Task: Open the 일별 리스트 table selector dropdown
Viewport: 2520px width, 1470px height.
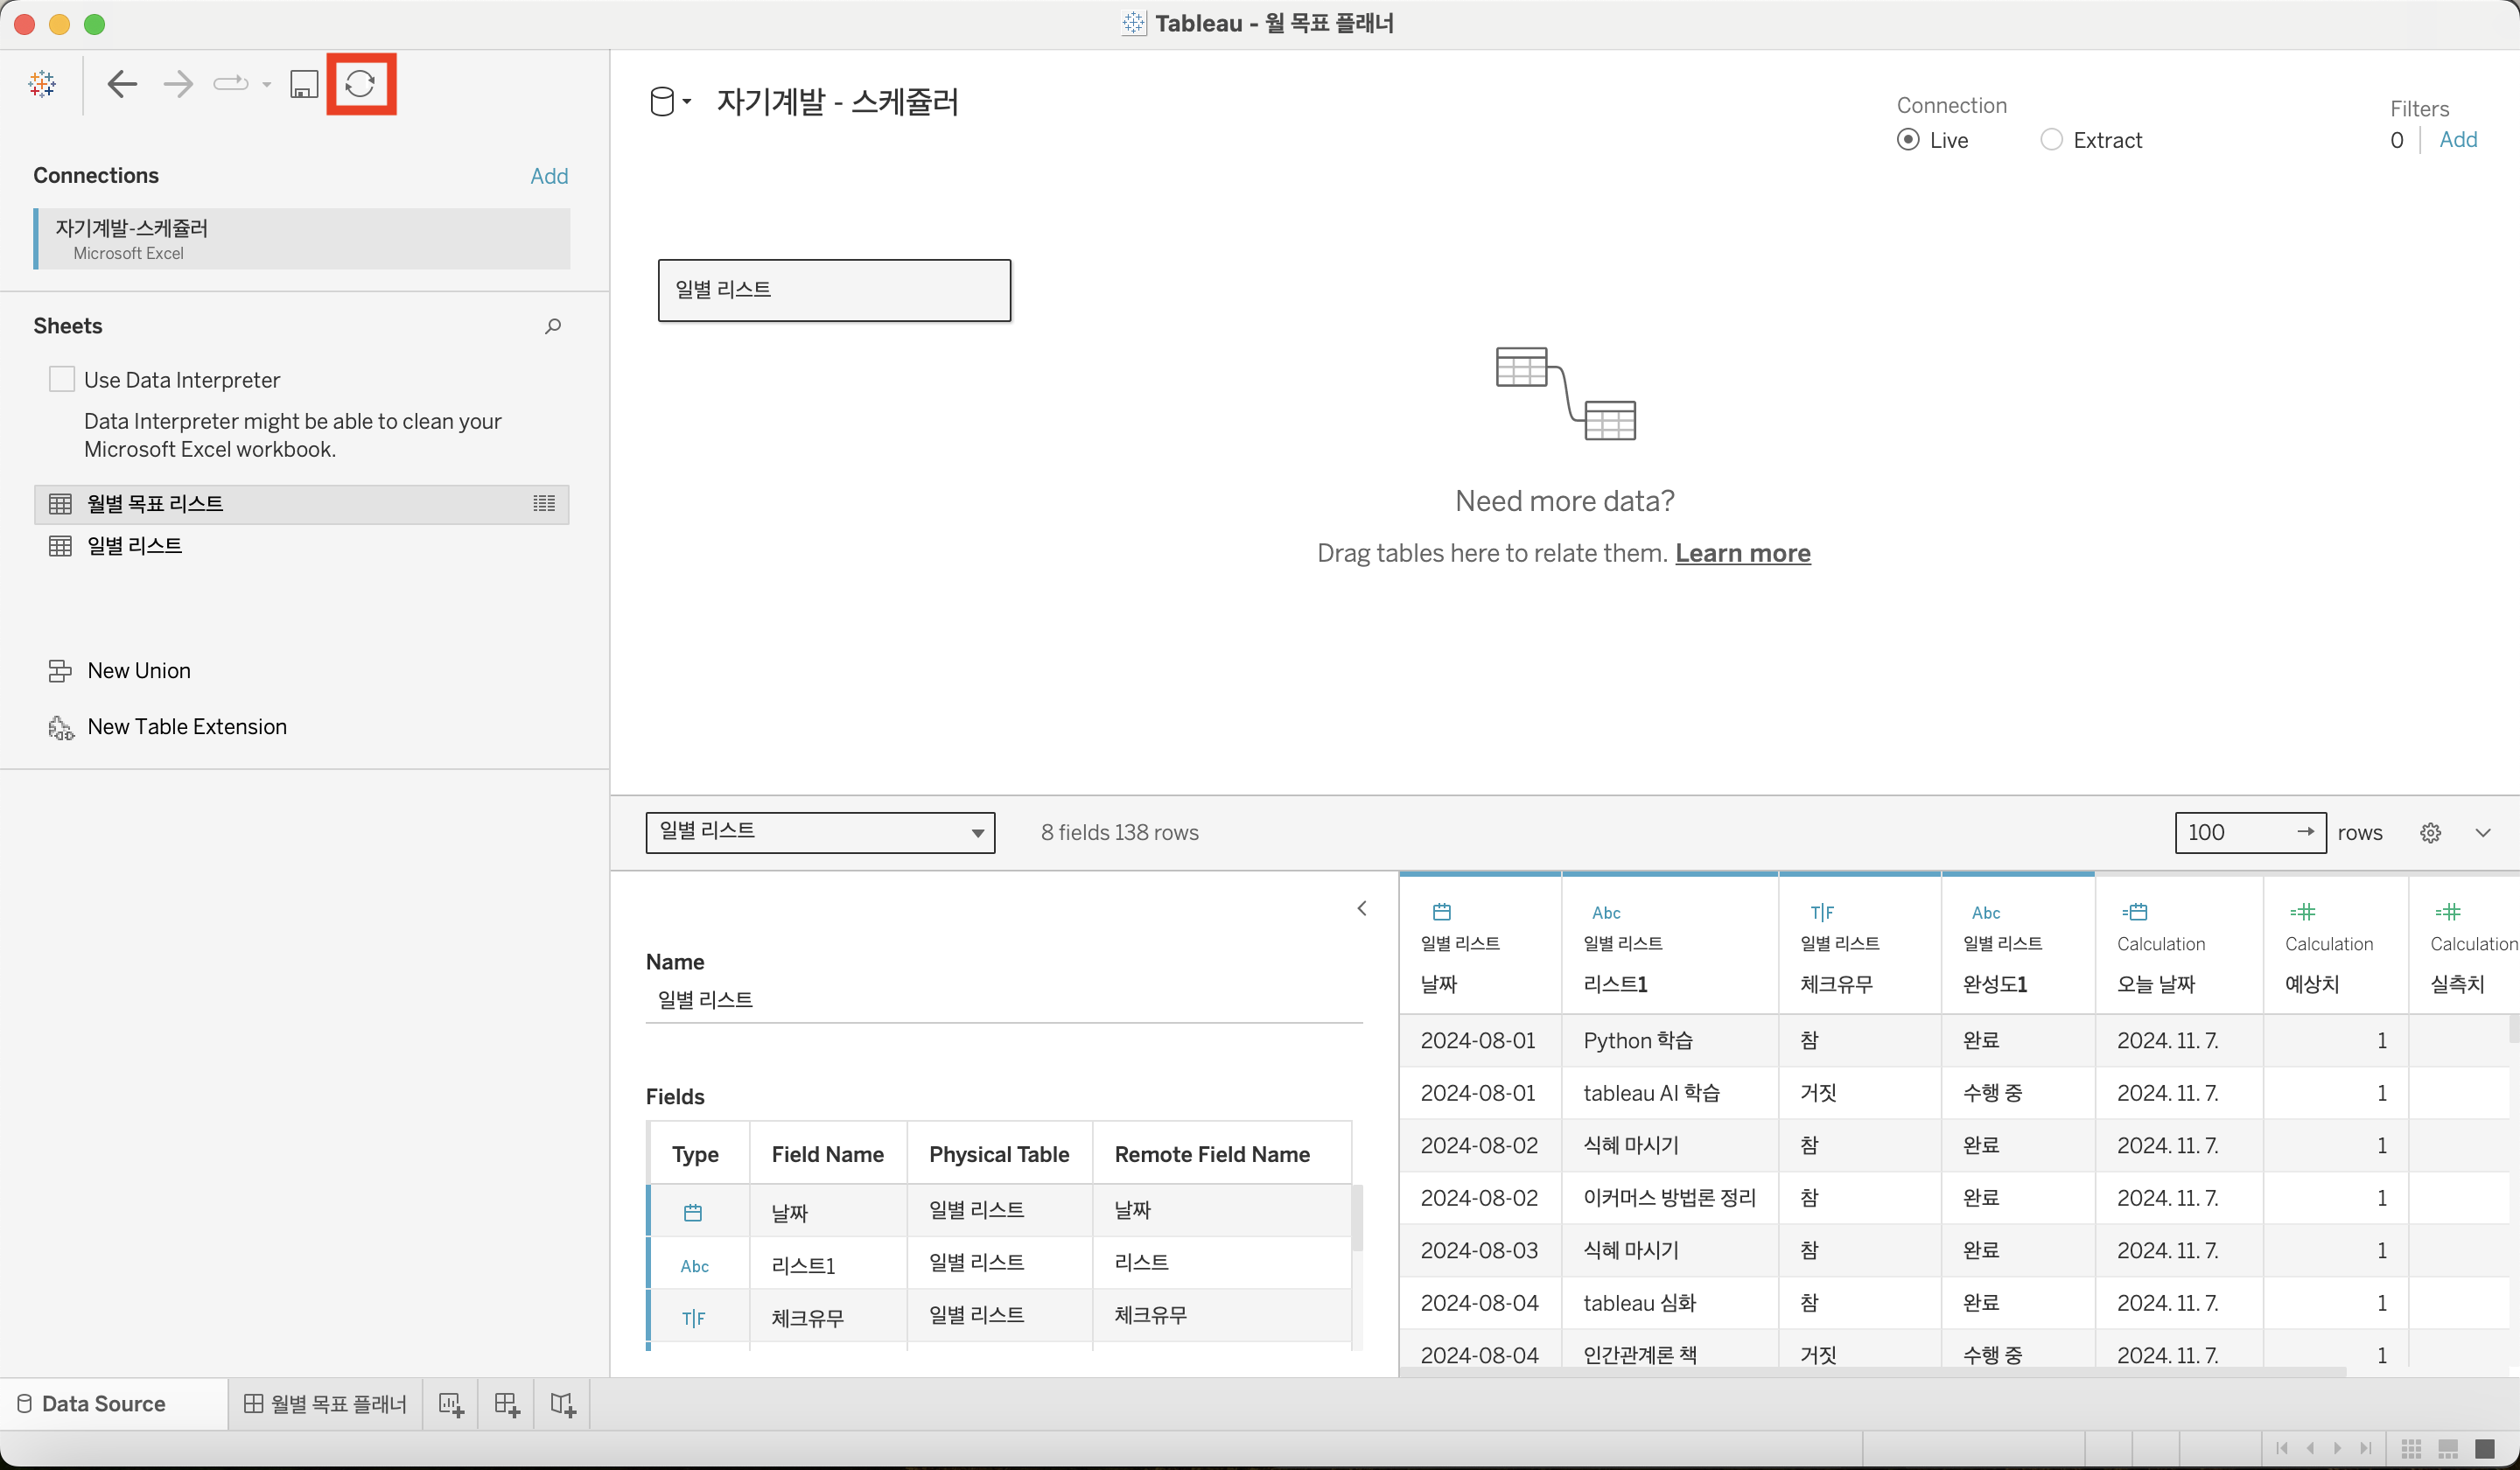Action: (x=820, y=833)
